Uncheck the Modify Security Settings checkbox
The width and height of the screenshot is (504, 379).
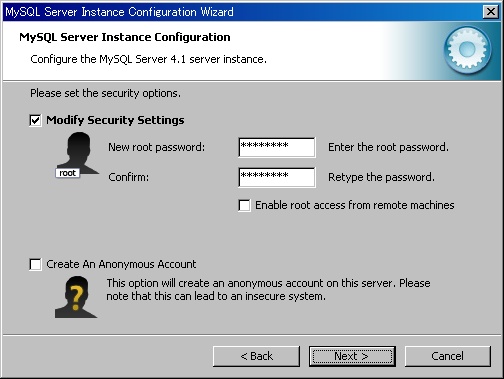coord(35,120)
